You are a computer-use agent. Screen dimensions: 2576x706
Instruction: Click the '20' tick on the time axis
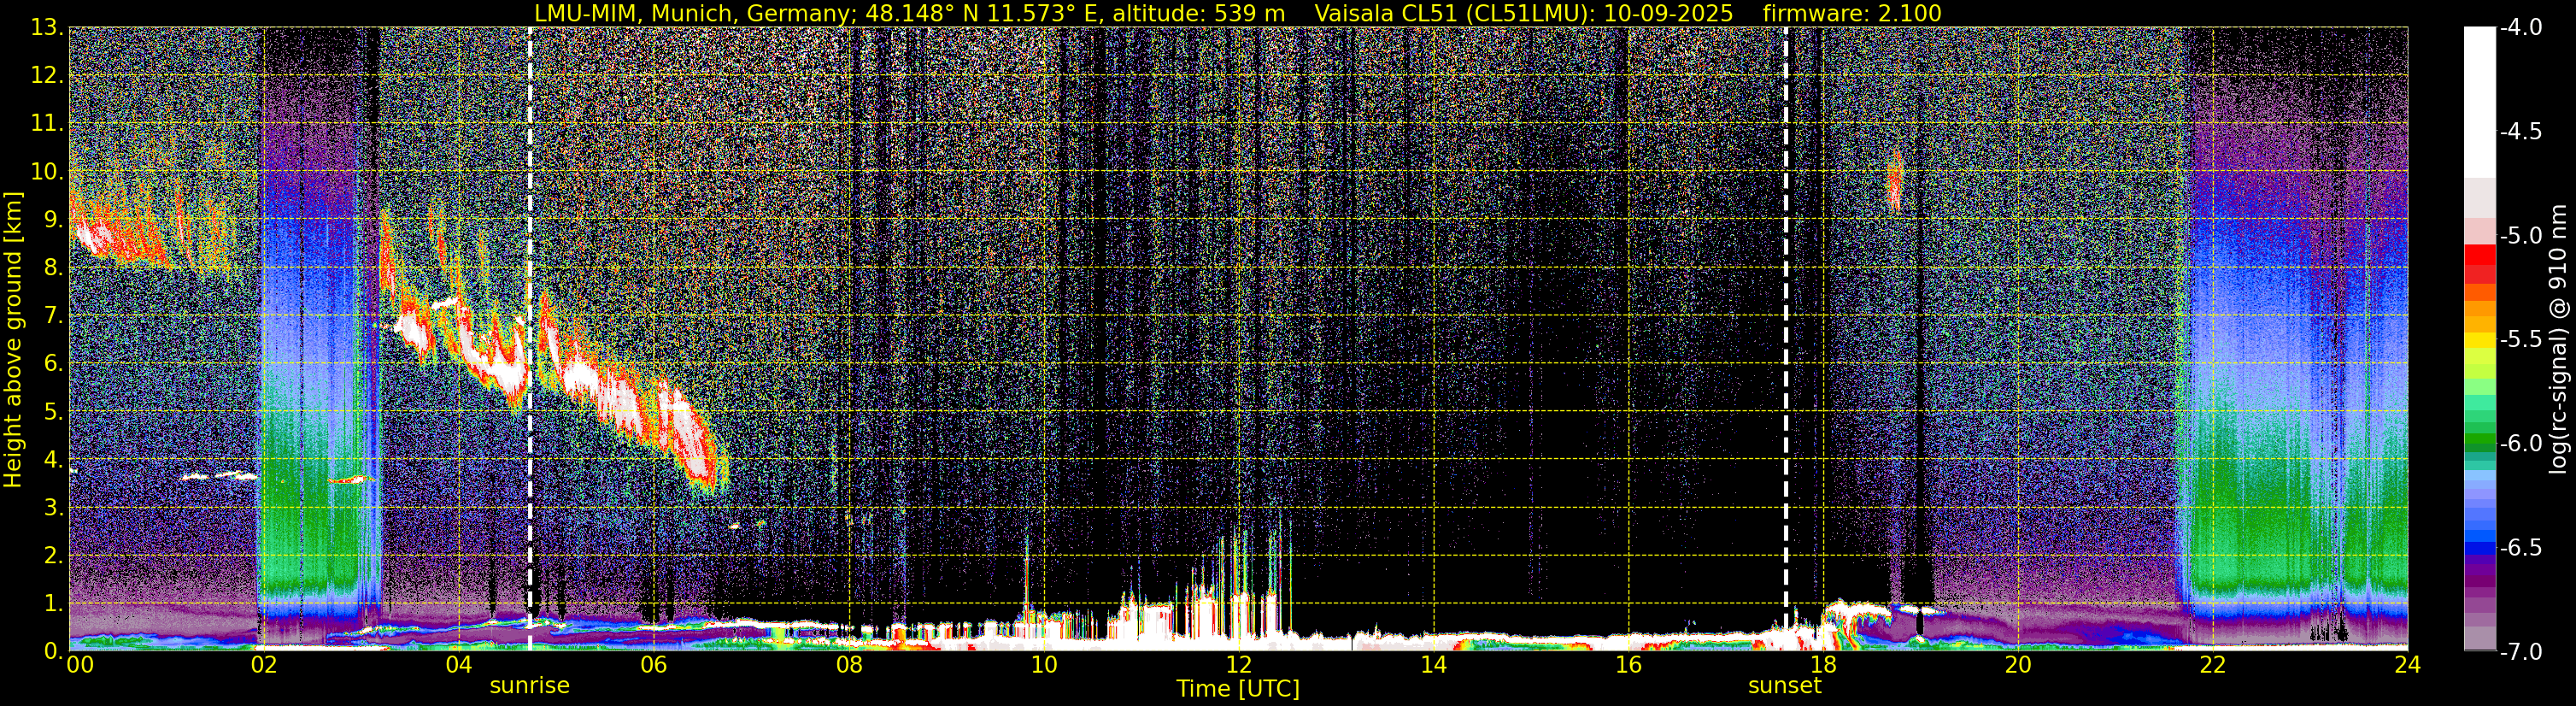(2018, 664)
